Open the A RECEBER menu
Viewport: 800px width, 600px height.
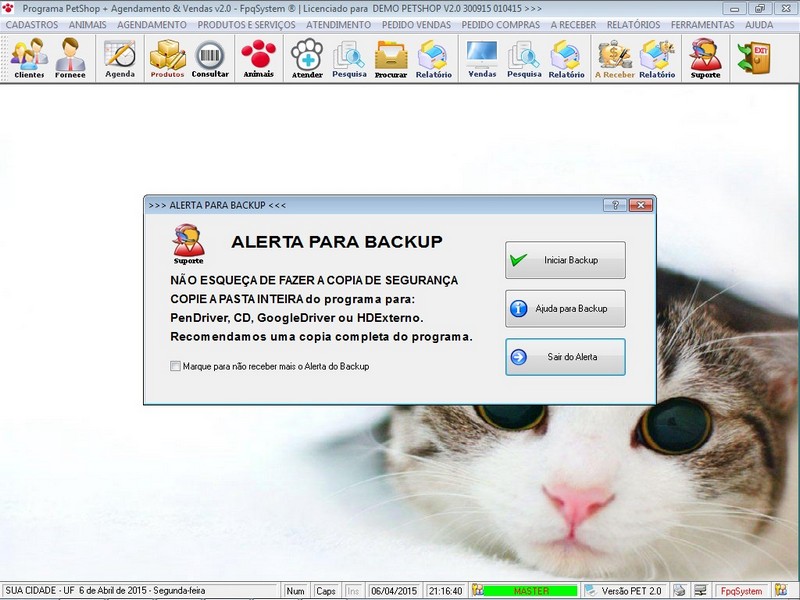[x=573, y=24]
